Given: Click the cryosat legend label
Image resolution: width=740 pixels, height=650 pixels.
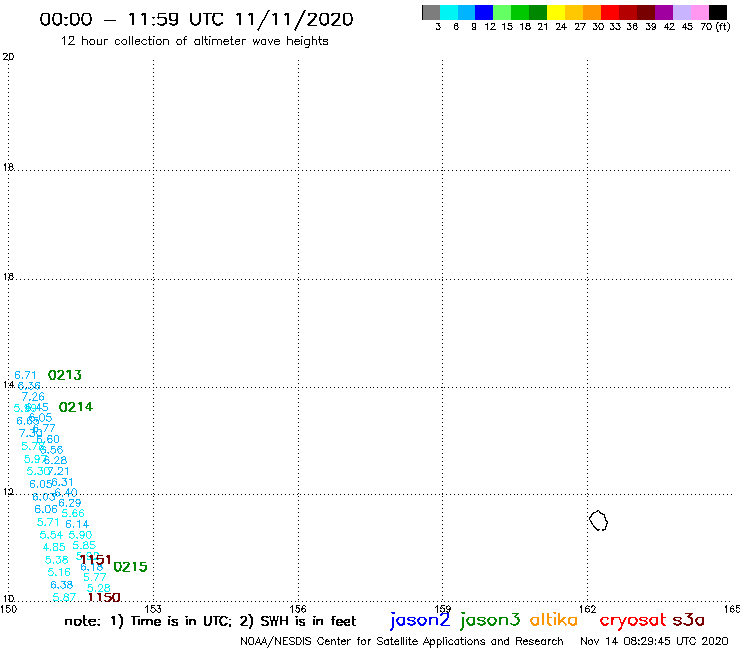Looking at the screenshot, I should 633,621.
